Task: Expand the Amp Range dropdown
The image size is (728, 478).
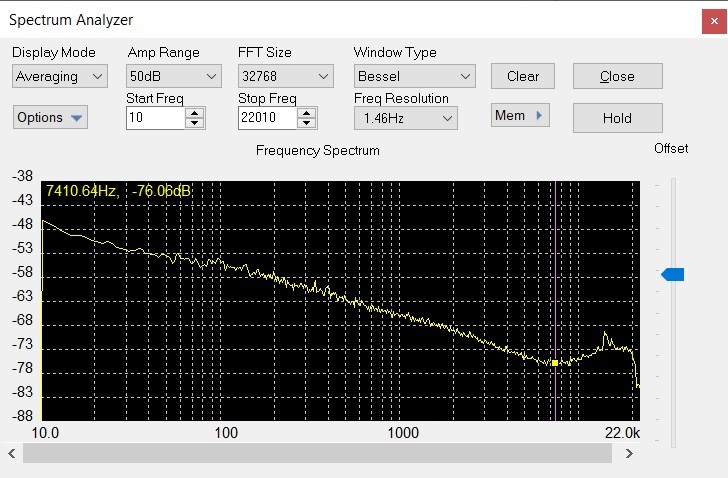Action: (174, 76)
